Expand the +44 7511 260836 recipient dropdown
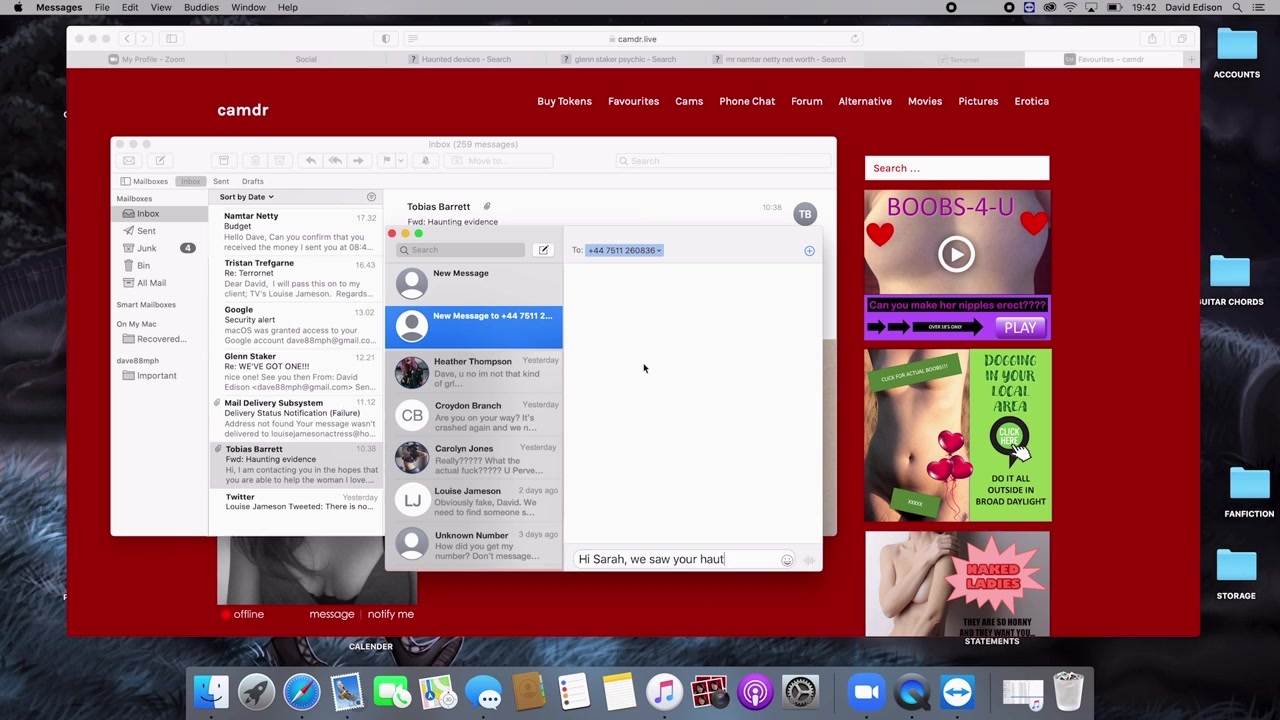1280x720 pixels. (x=659, y=251)
